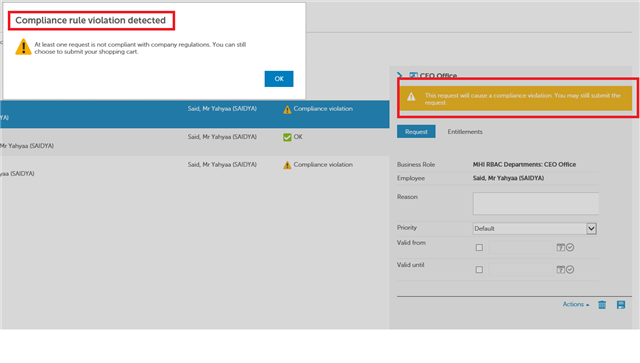
Task: Enable the Valid until checkbox
Action: coord(479,269)
